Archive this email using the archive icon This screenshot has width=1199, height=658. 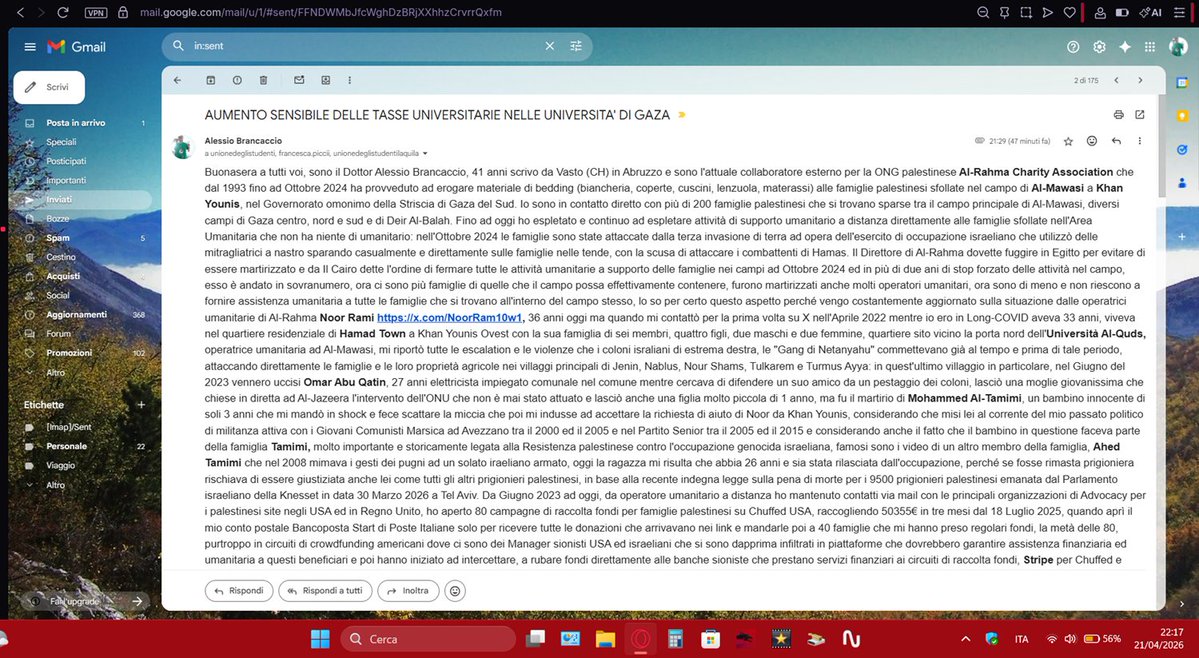coord(211,80)
